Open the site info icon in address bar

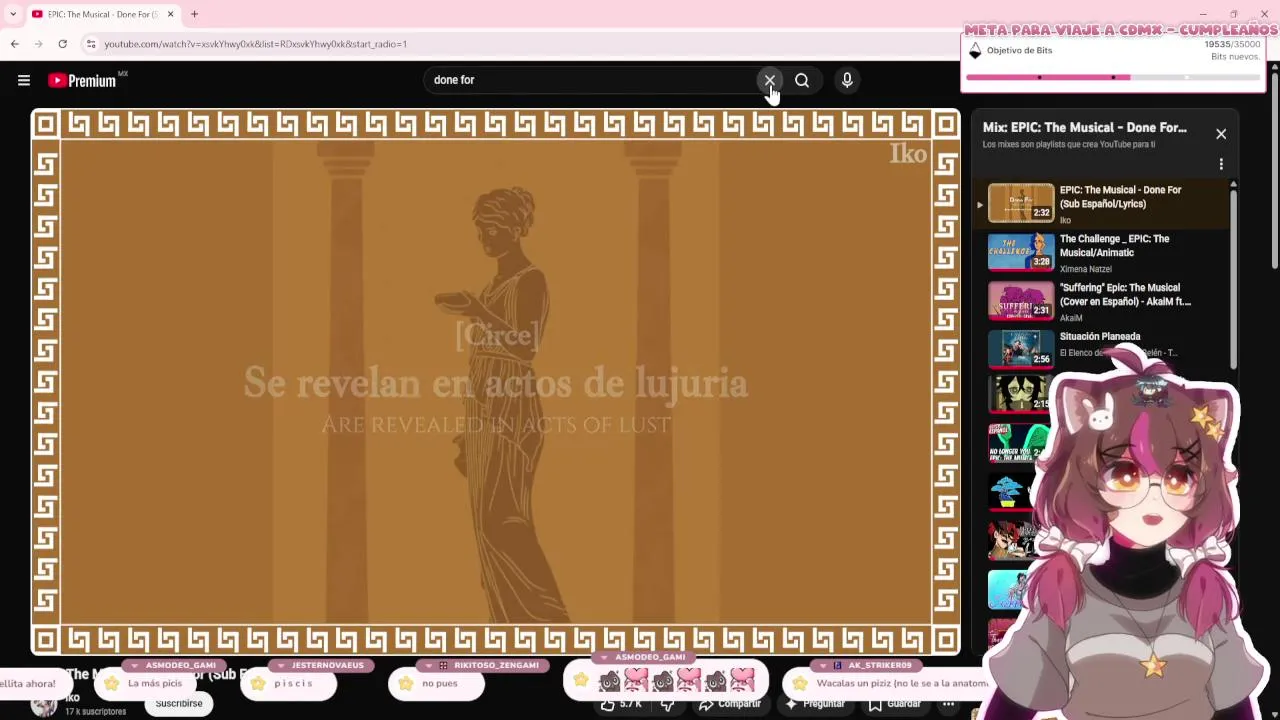(x=90, y=44)
